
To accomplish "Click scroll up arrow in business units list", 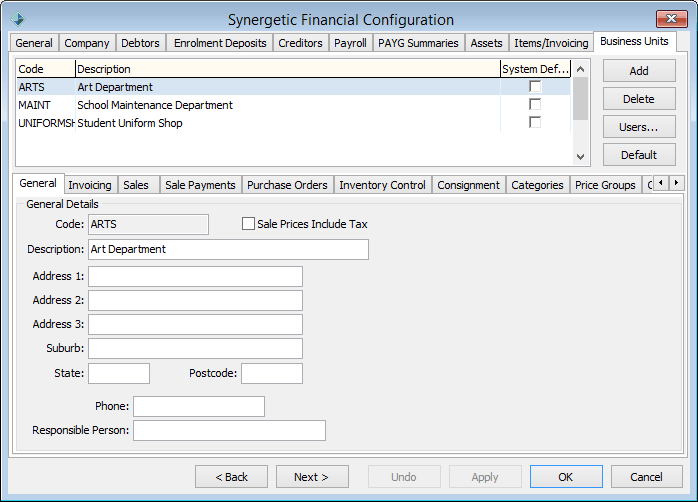I will (x=580, y=69).
